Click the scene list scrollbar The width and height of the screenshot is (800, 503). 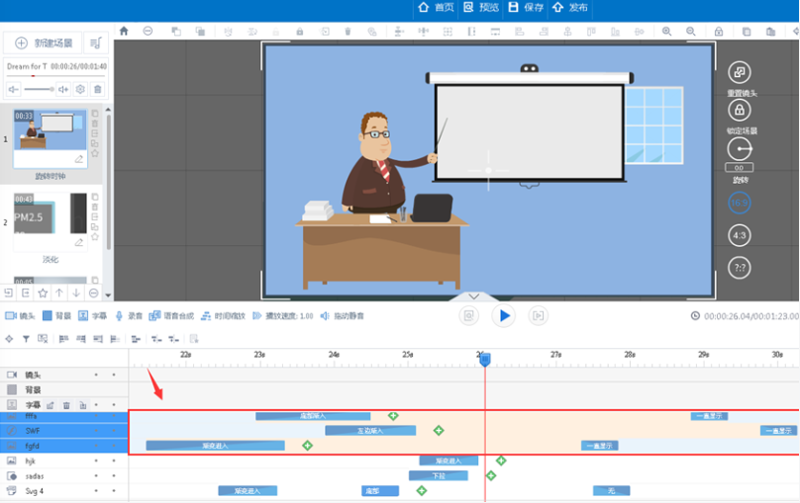[108, 181]
